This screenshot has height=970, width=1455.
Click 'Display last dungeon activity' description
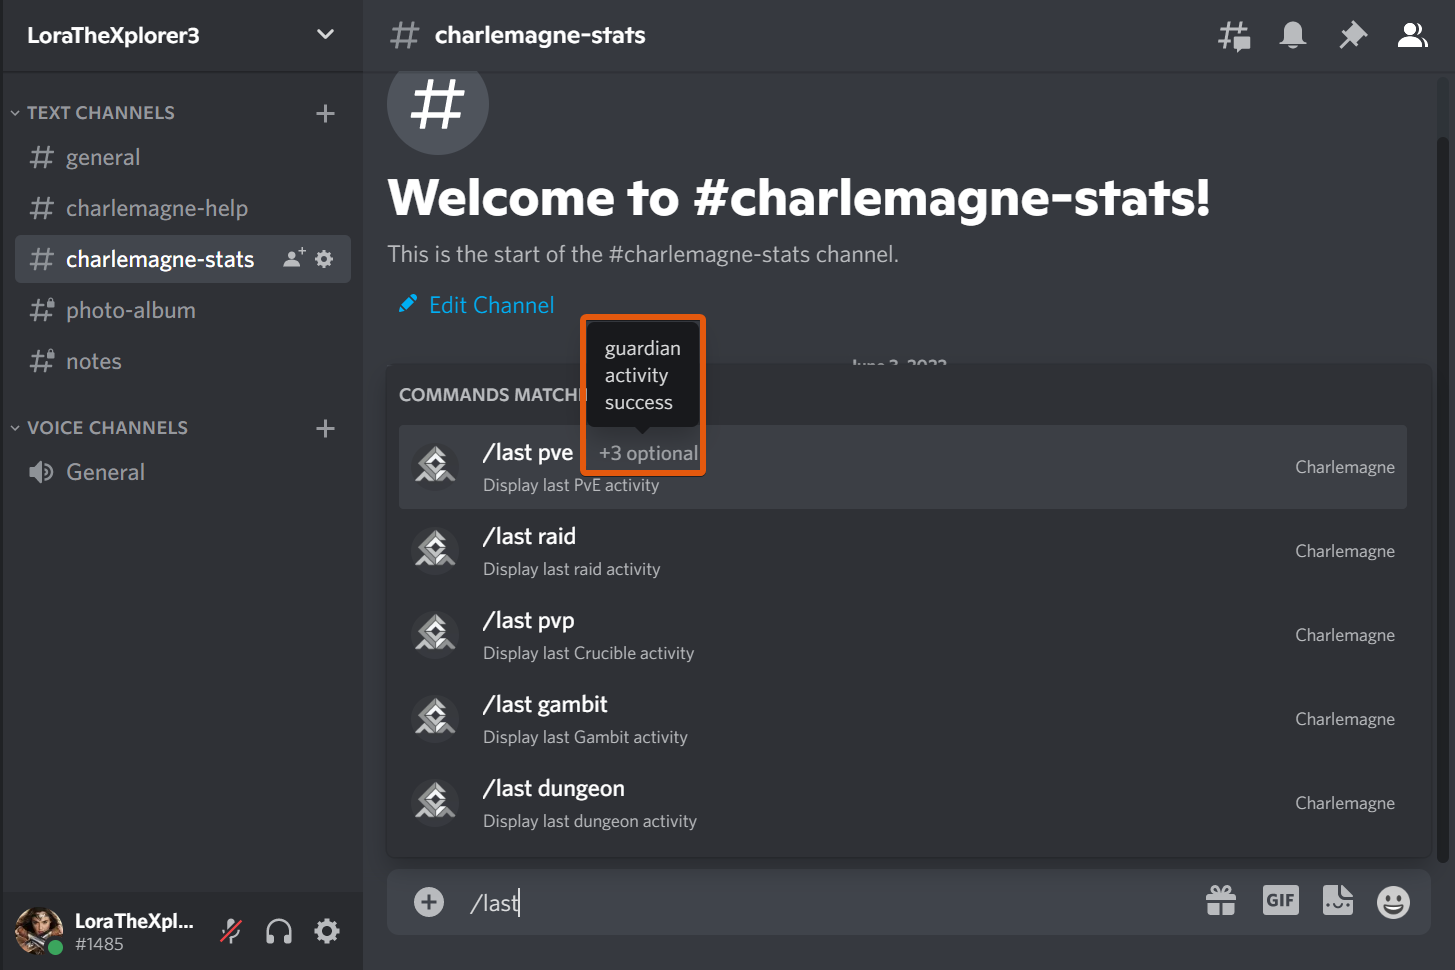click(x=590, y=821)
